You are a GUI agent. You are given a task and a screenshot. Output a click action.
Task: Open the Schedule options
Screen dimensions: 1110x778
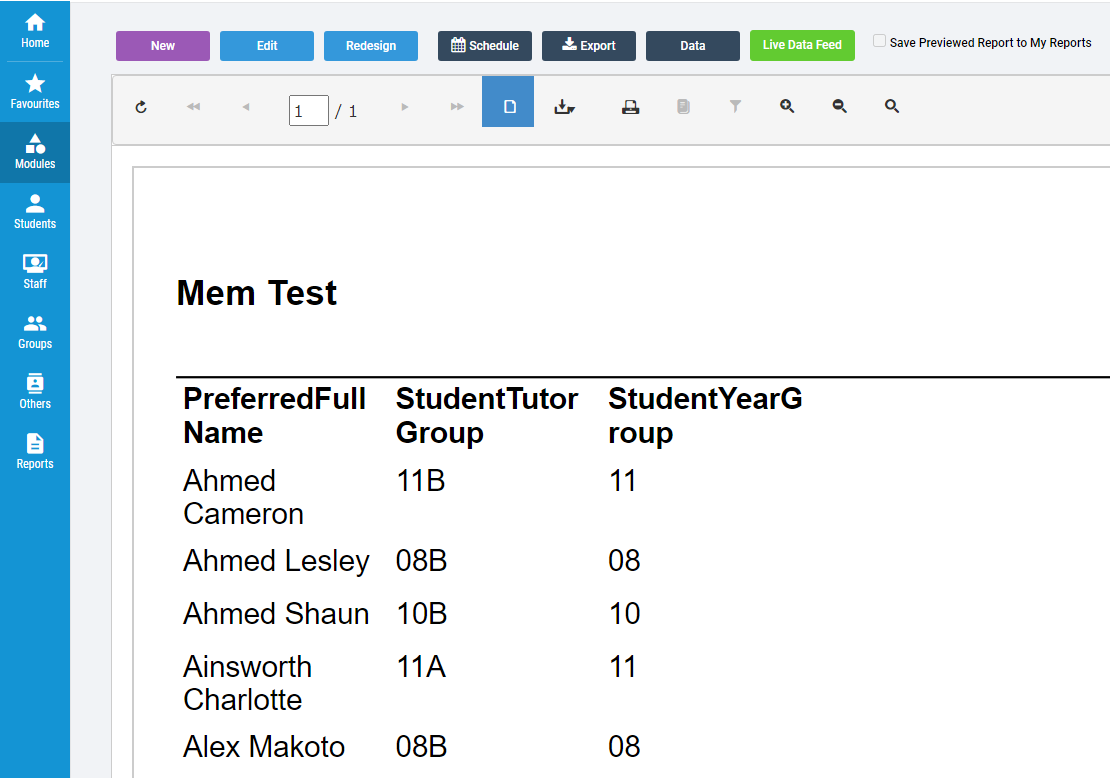point(484,45)
